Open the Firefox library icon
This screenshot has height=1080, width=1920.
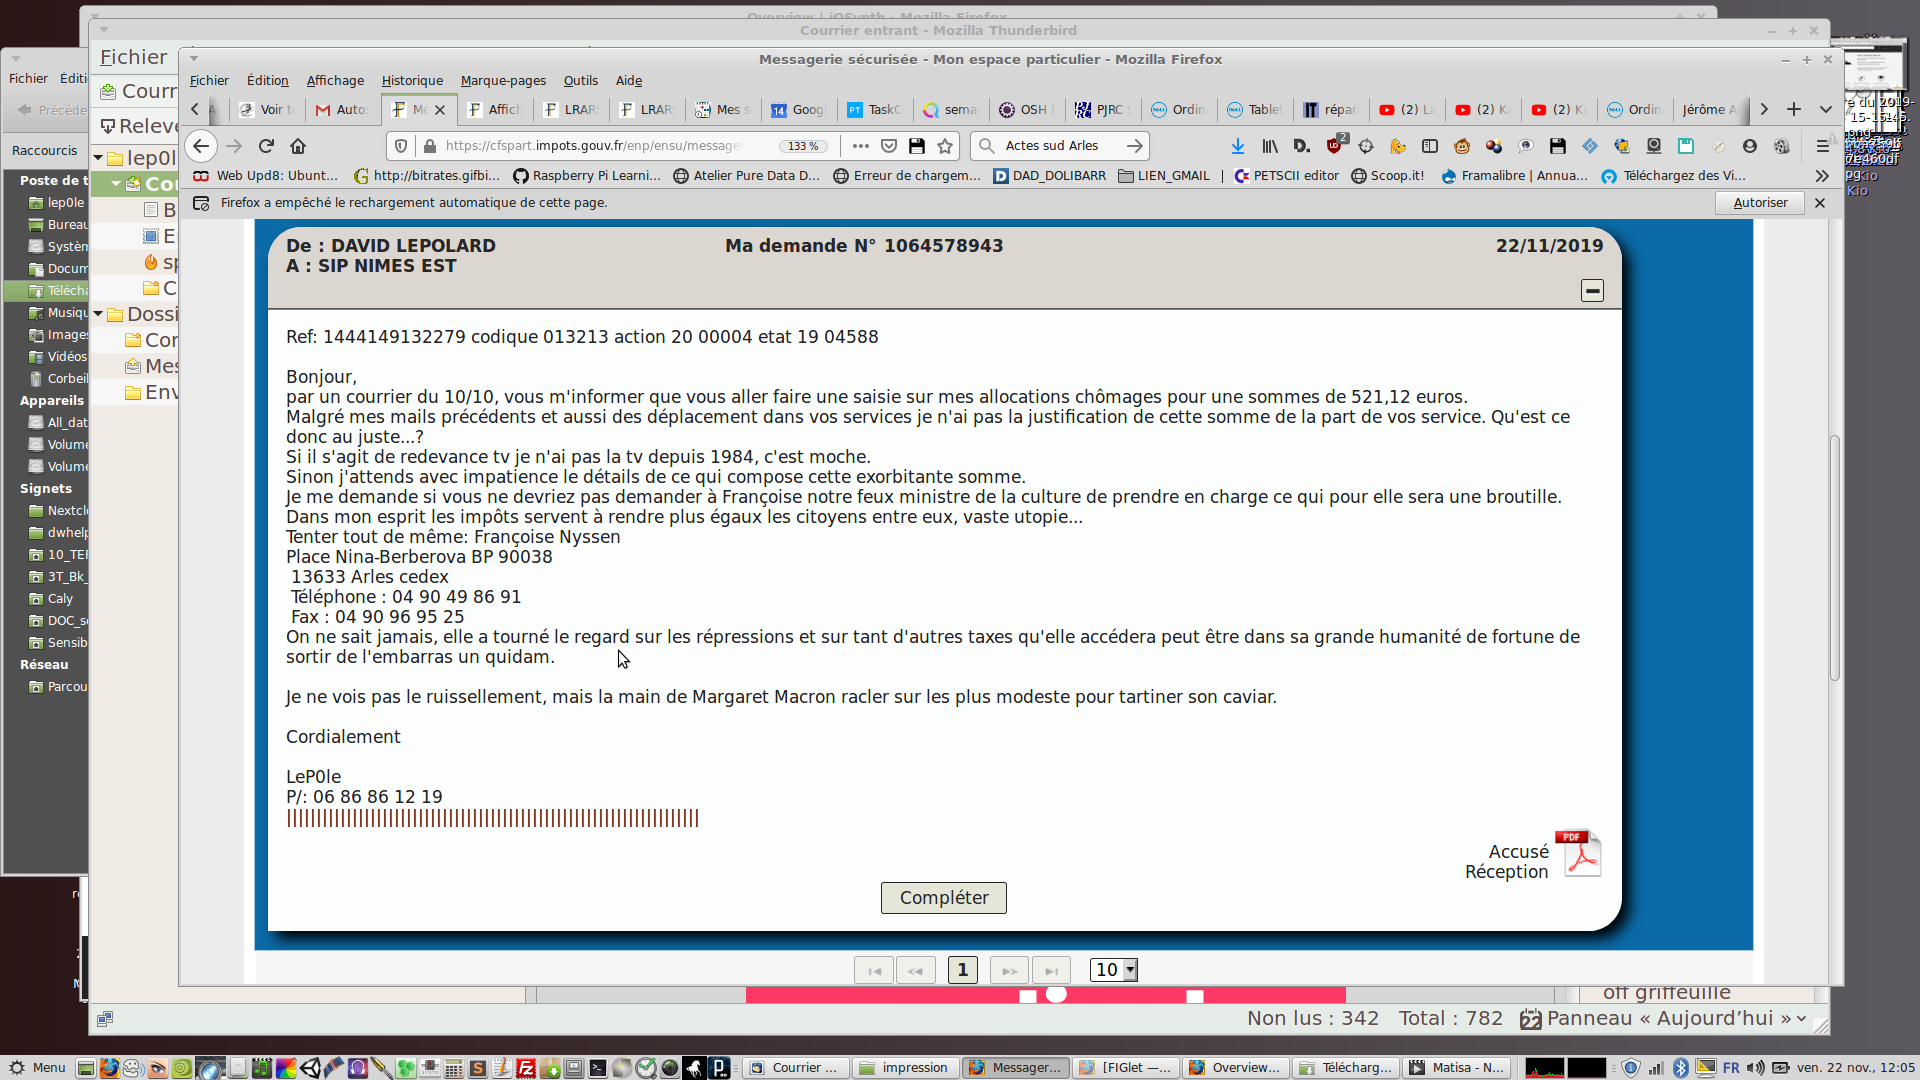click(1270, 146)
